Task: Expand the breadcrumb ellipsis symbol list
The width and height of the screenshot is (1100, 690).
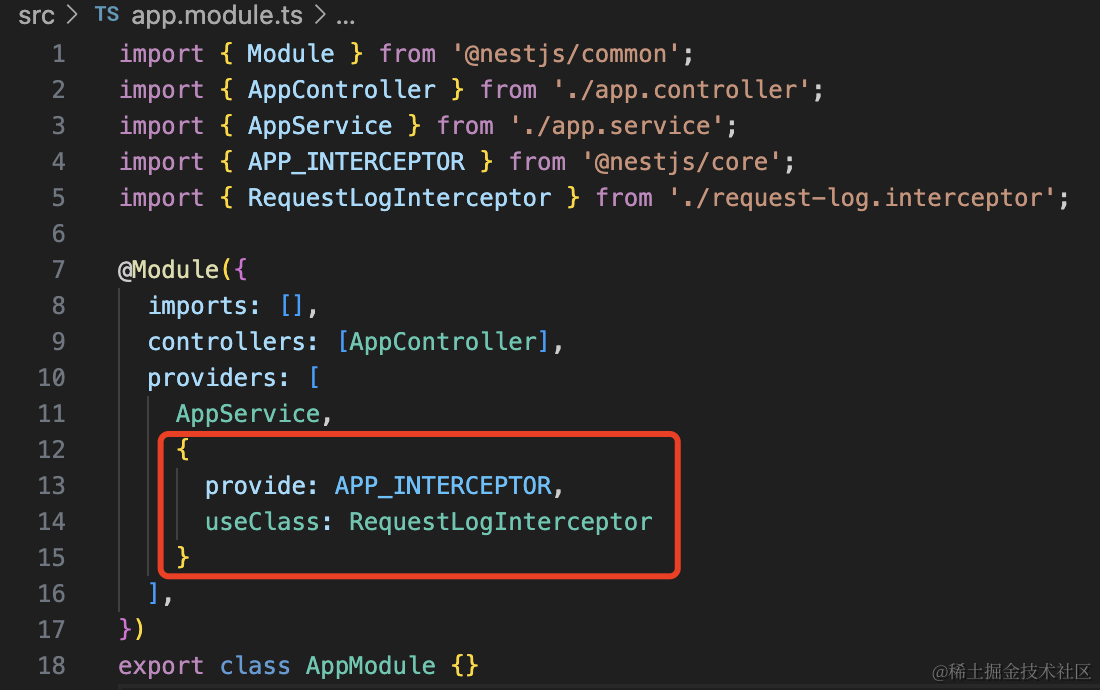Action: 345,15
